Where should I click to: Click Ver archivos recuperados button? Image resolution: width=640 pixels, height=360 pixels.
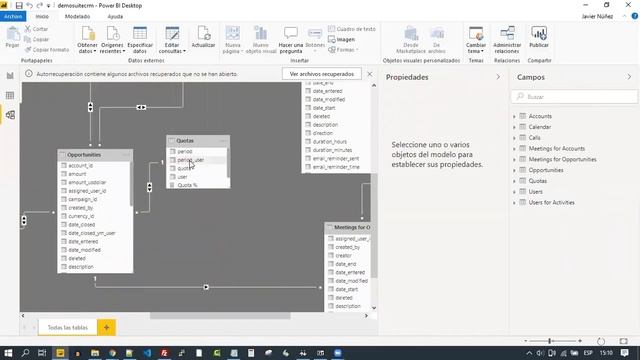click(322, 74)
